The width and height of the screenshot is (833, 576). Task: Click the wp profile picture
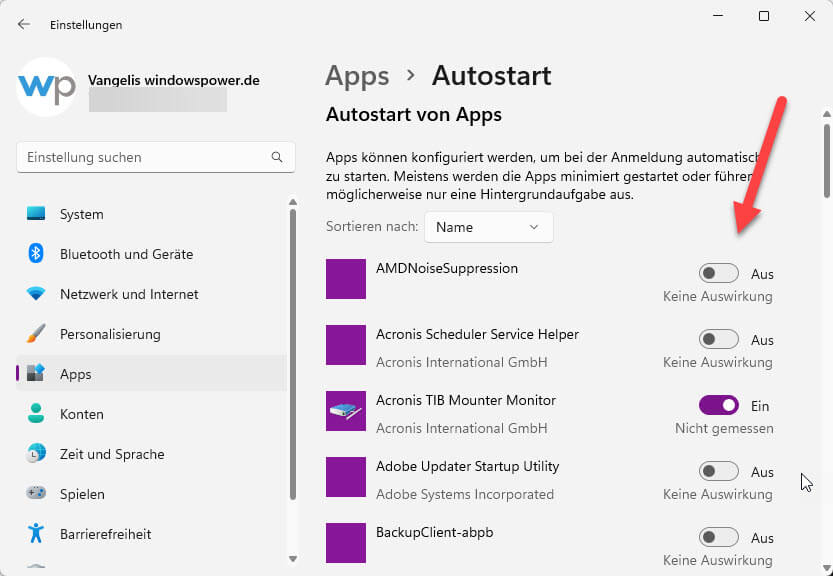point(46,87)
